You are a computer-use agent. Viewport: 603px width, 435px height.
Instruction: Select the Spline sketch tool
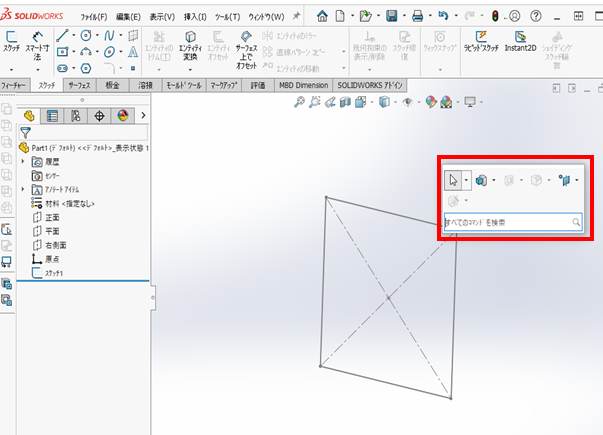109,36
